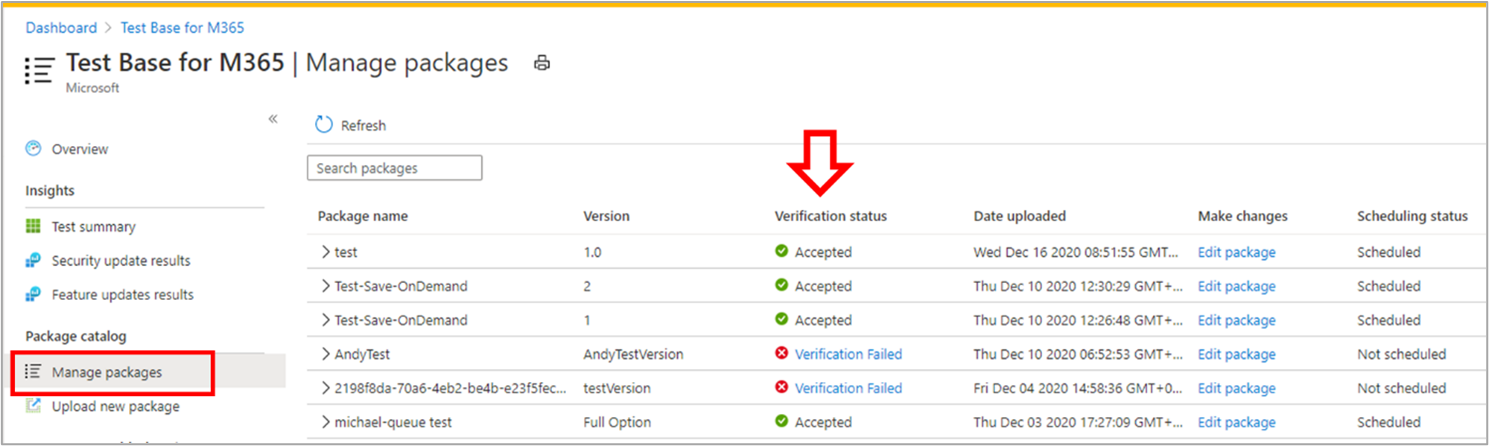1489x446 pixels.
Task: Click Scheduled status in michael-queue test row
Action: (1389, 422)
